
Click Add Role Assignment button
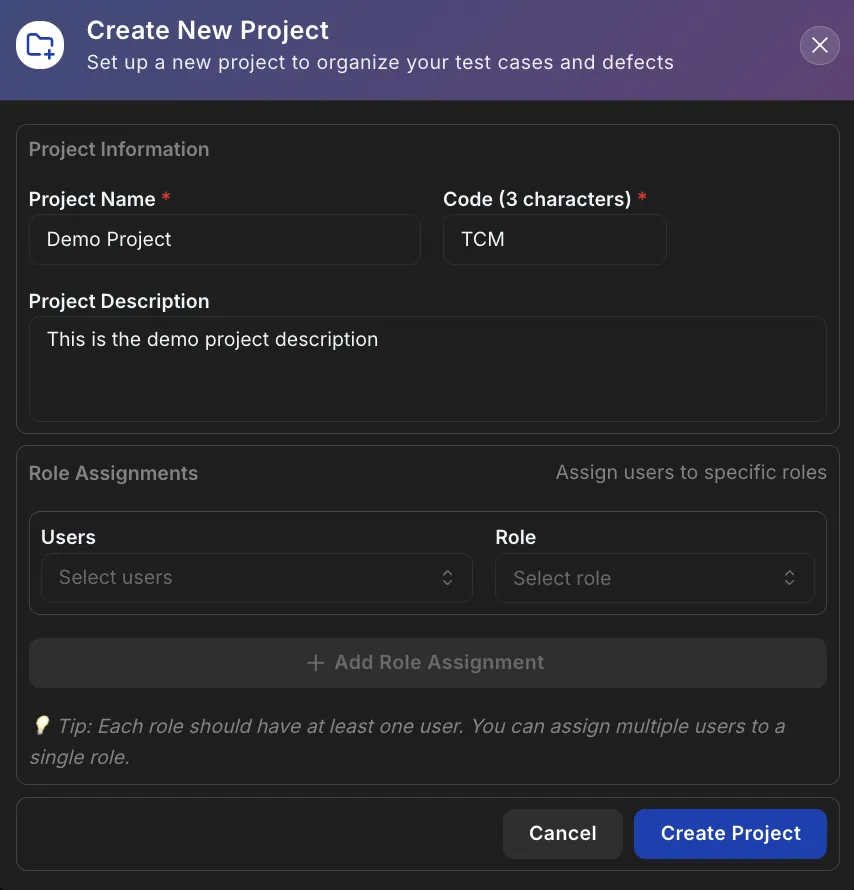point(428,663)
